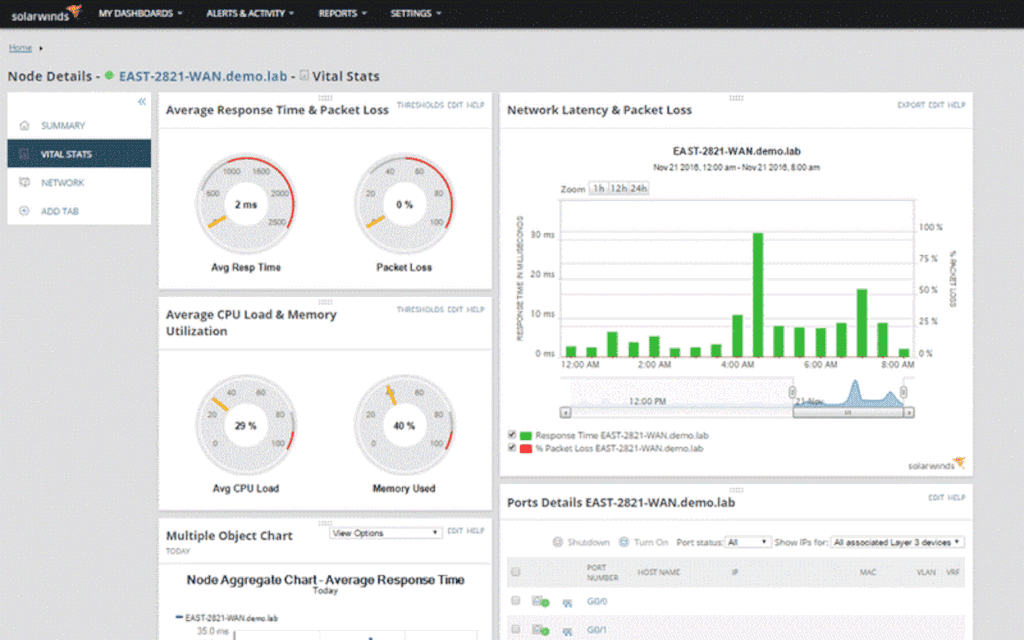Click the Vital Stats tab icon

[x=25, y=154]
